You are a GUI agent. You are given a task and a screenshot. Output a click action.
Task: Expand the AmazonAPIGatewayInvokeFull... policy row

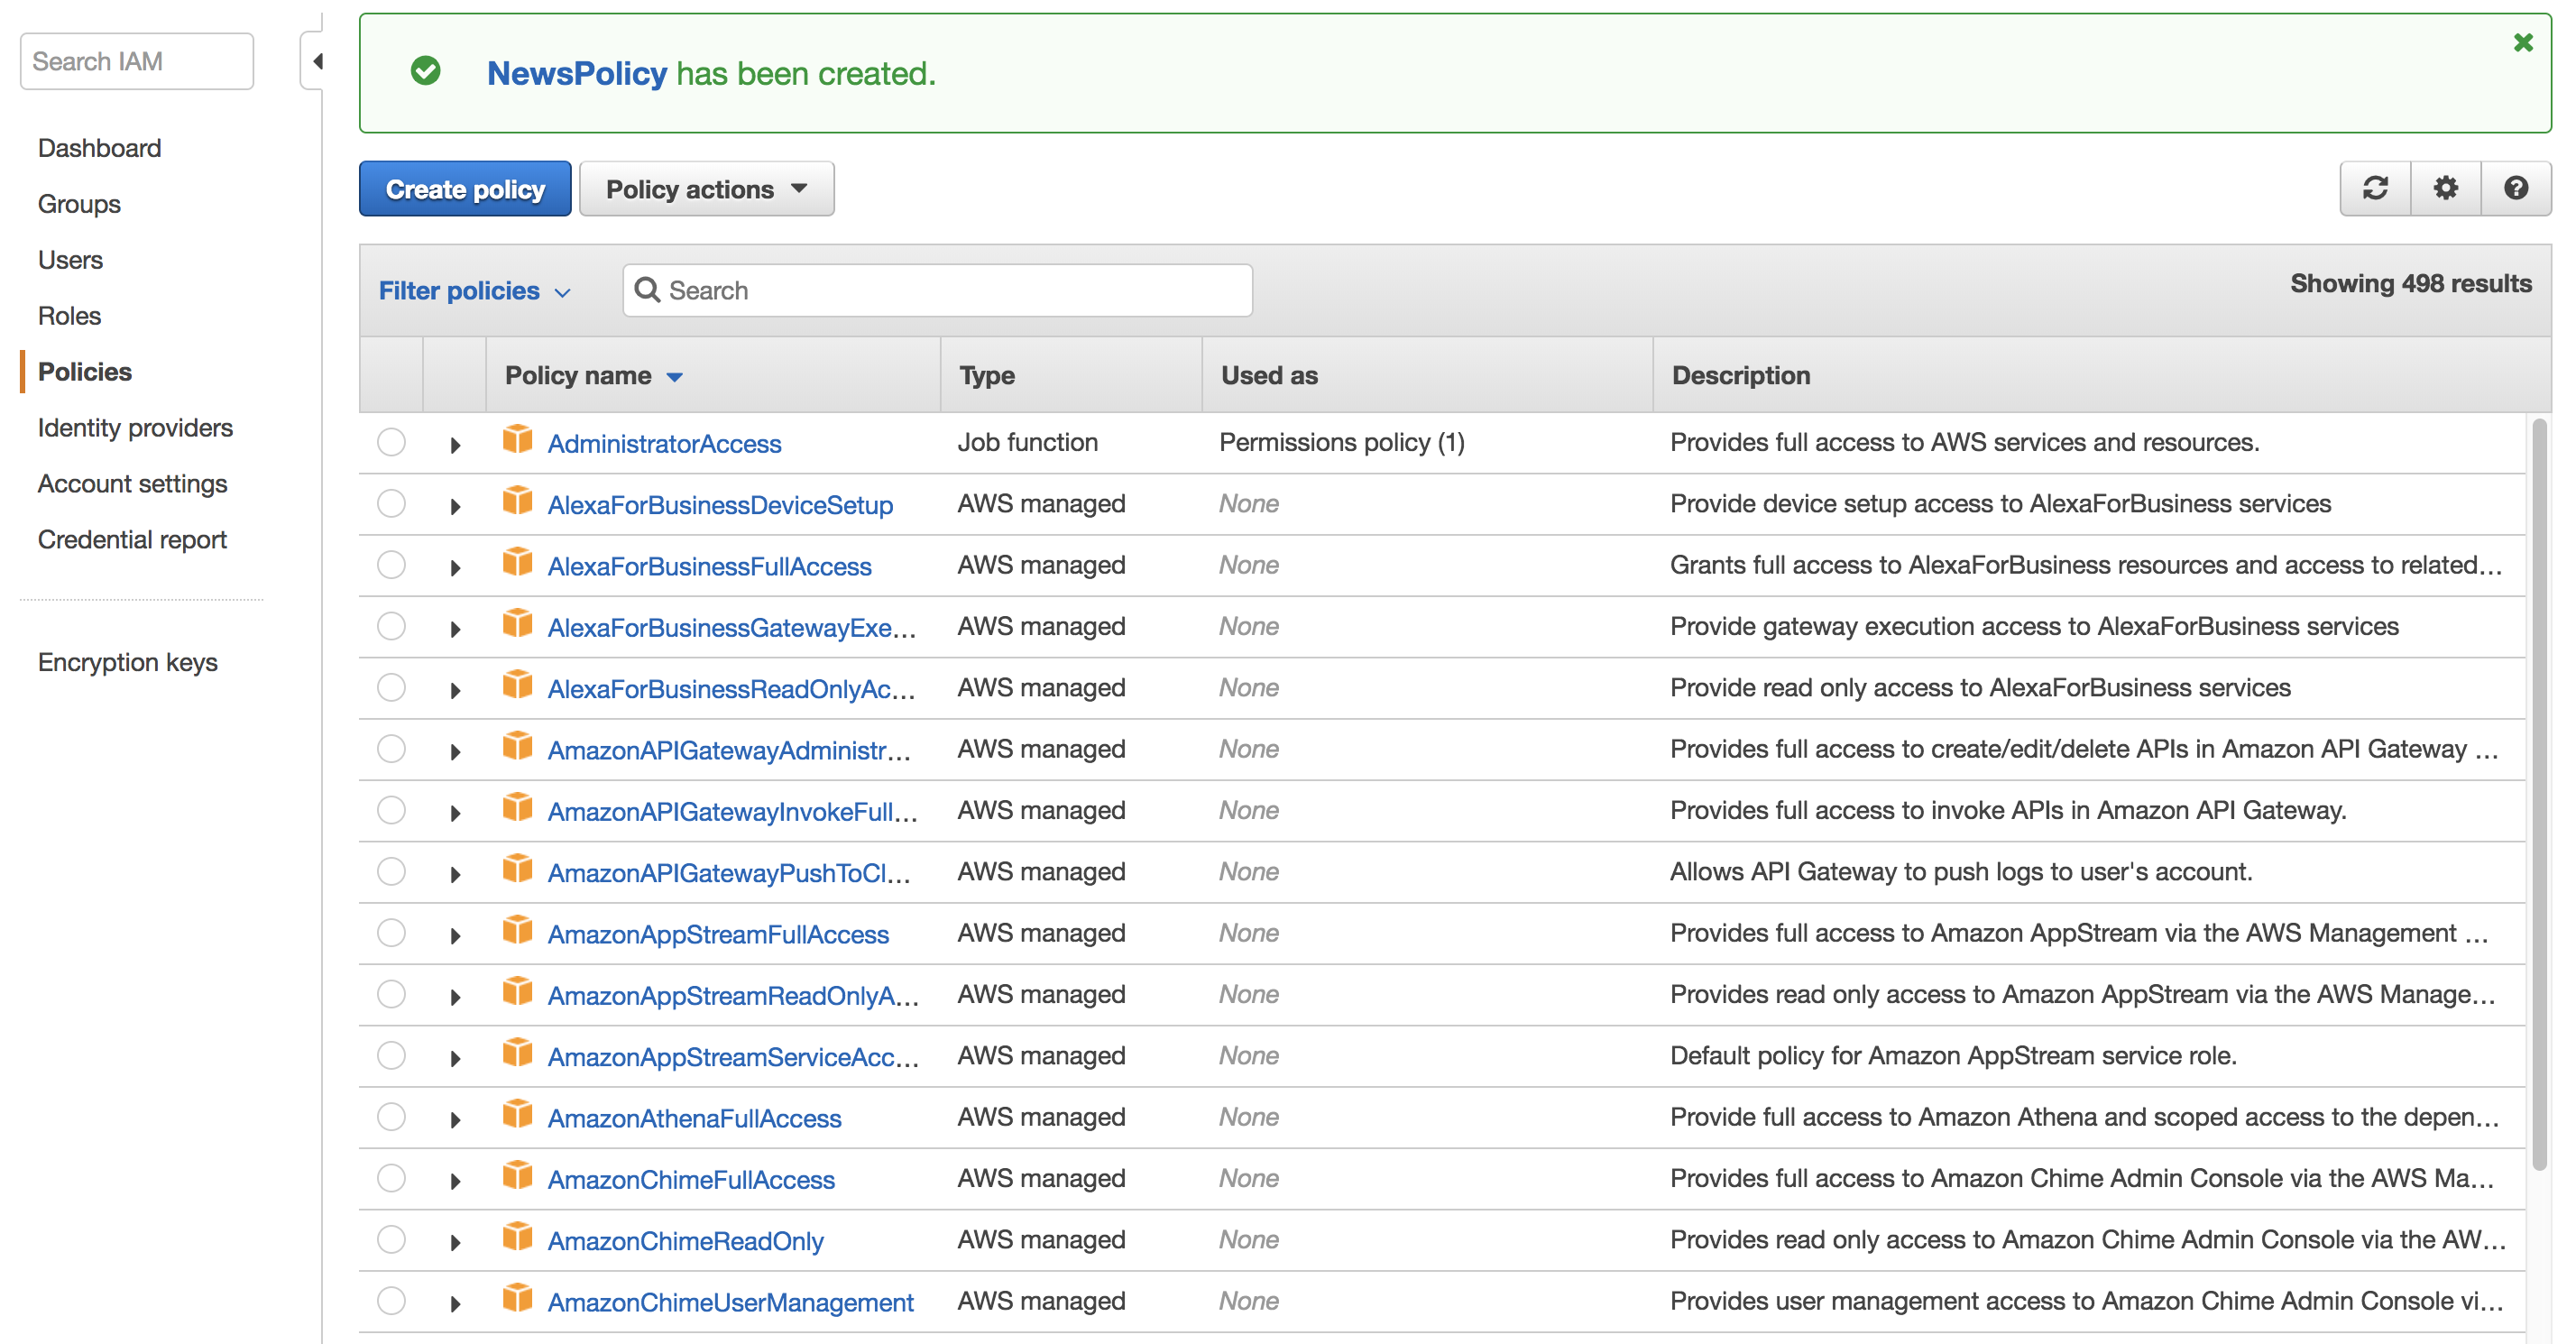pyautogui.click(x=455, y=813)
